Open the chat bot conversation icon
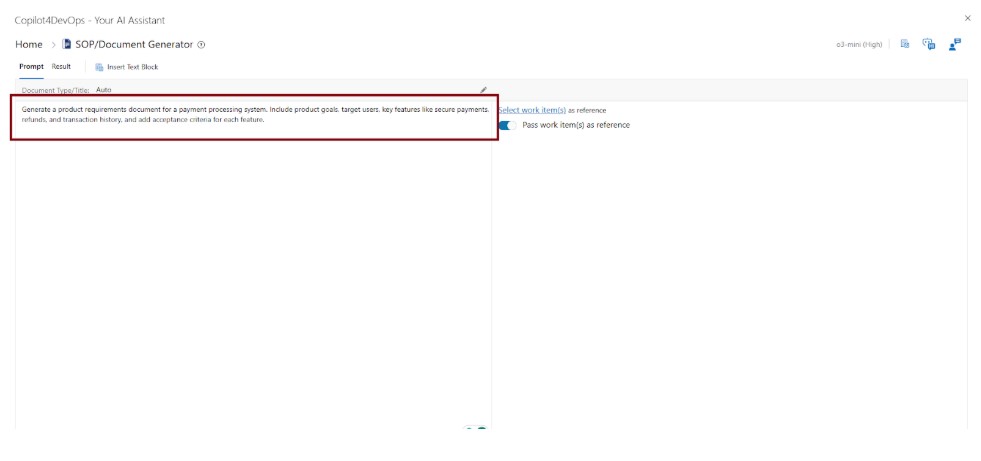This screenshot has height=461, width=981. pos(928,44)
